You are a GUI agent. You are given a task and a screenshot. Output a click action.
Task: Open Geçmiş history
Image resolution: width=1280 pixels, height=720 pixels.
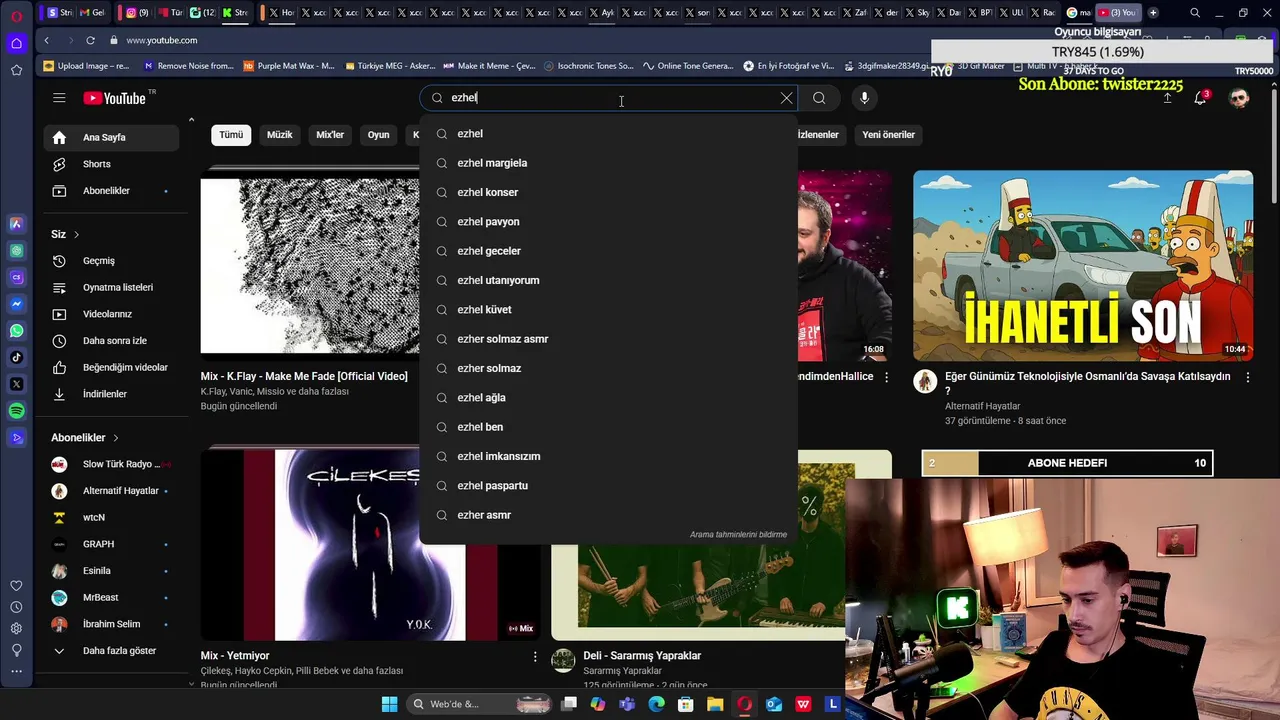tap(111, 261)
